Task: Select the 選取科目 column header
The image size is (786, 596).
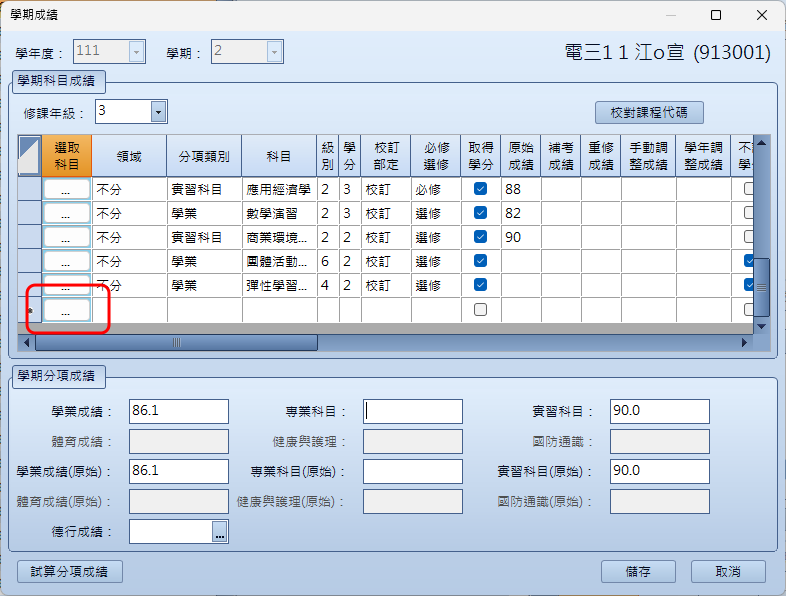Action: (67, 156)
